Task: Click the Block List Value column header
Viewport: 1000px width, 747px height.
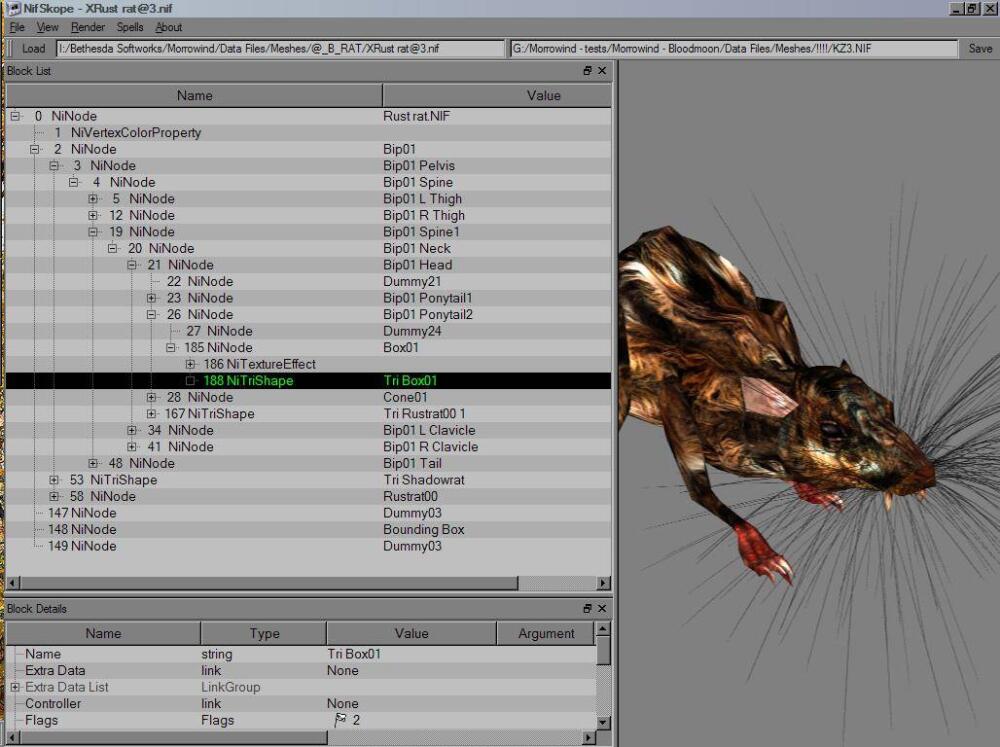Action: (x=497, y=96)
